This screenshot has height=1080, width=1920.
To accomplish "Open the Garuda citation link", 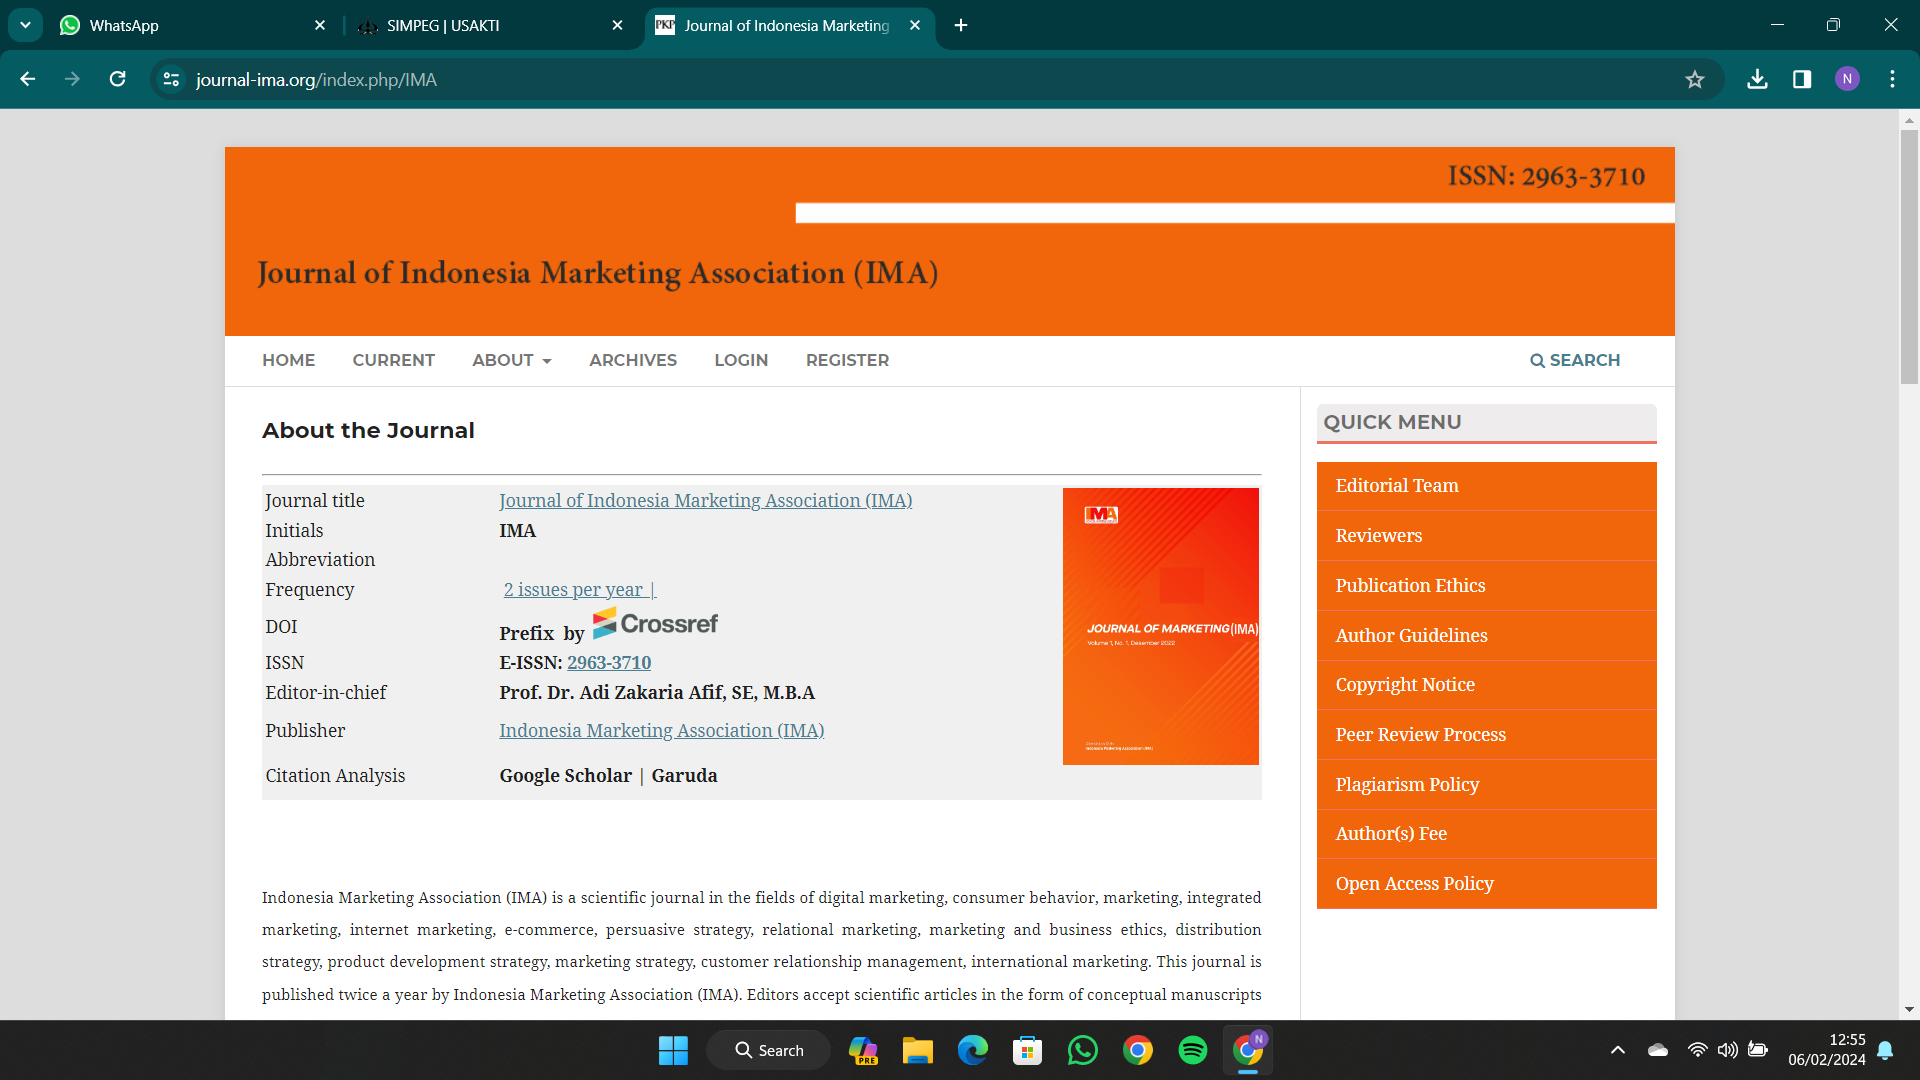I will [x=684, y=775].
